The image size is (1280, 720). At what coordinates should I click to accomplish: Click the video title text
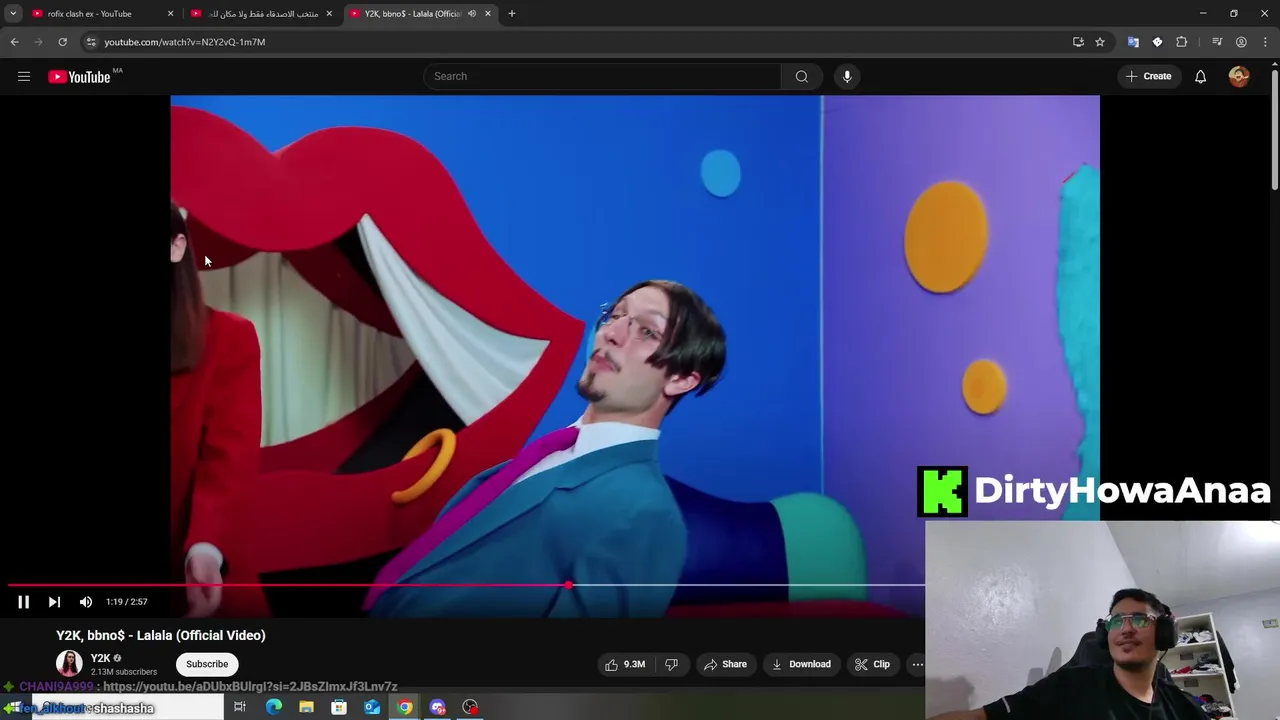[x=161, y=635]
